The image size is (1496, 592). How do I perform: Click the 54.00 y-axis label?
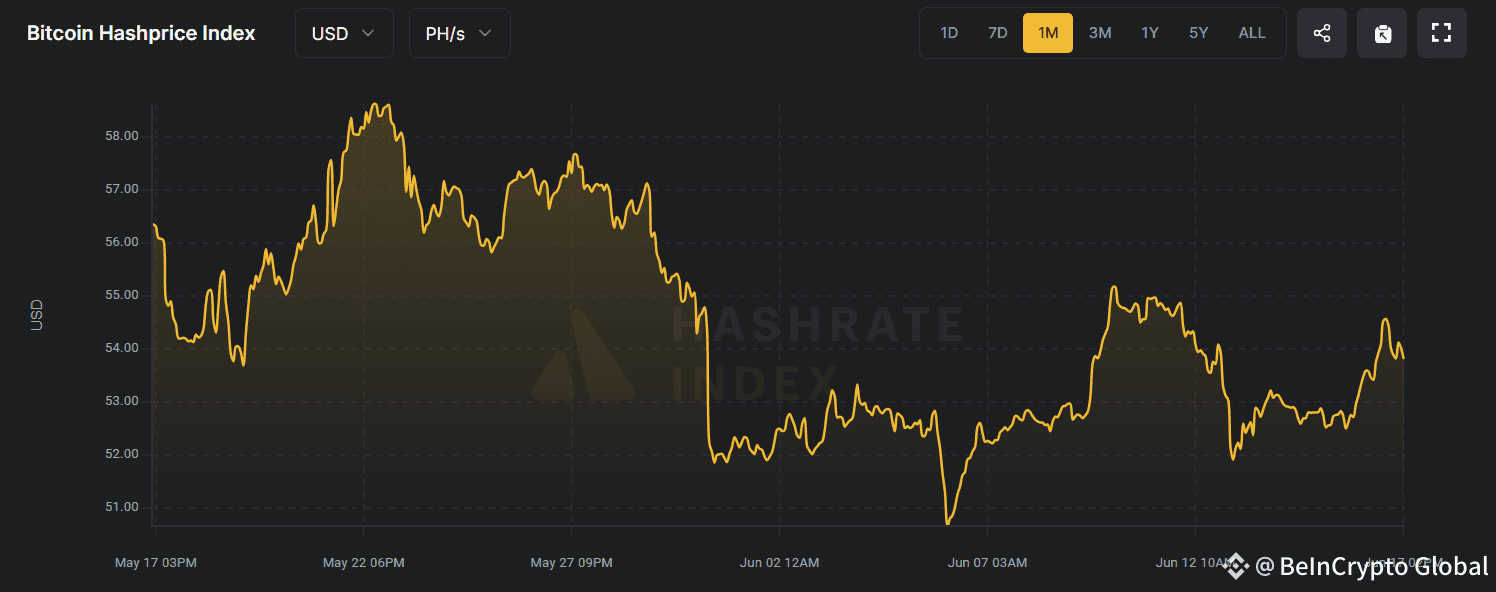(122, 348)
